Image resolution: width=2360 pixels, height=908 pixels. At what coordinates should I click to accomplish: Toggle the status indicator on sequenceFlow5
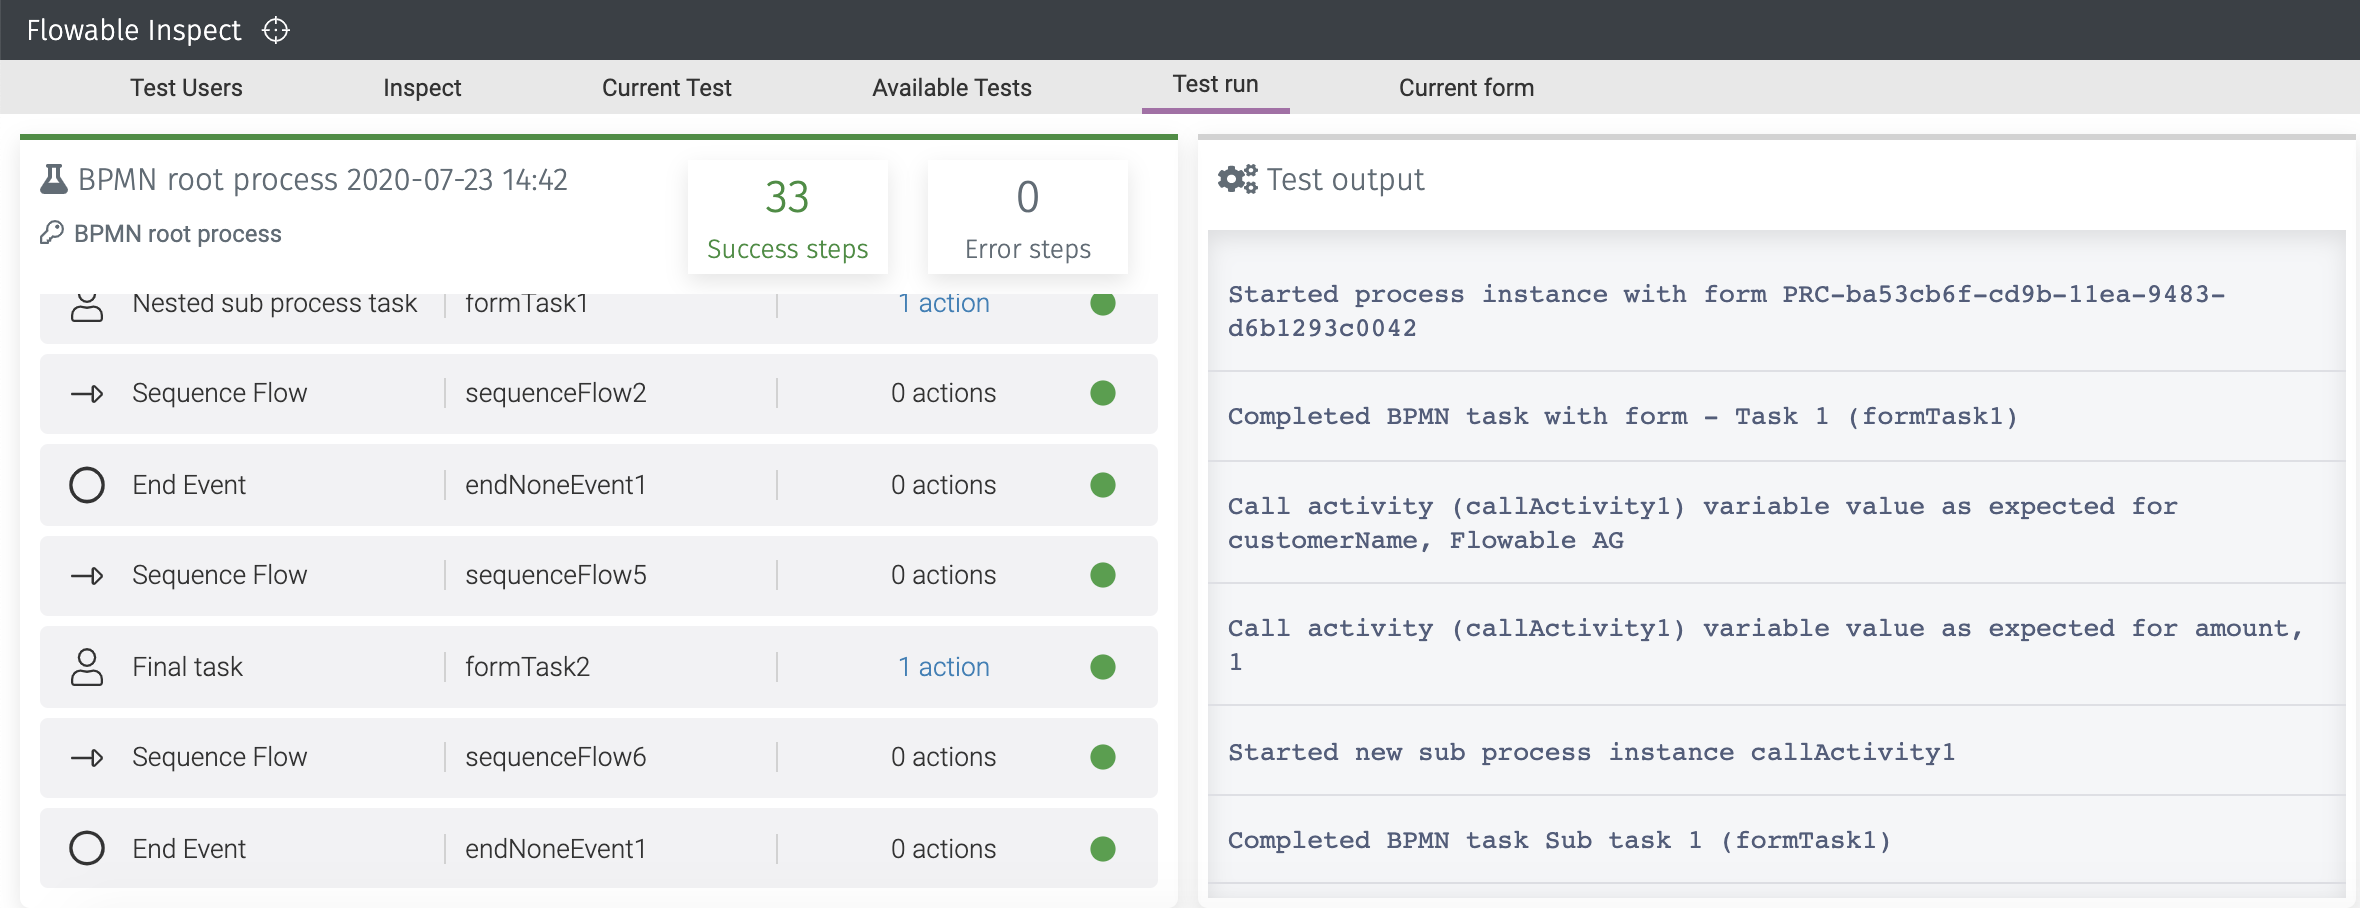1102,575
